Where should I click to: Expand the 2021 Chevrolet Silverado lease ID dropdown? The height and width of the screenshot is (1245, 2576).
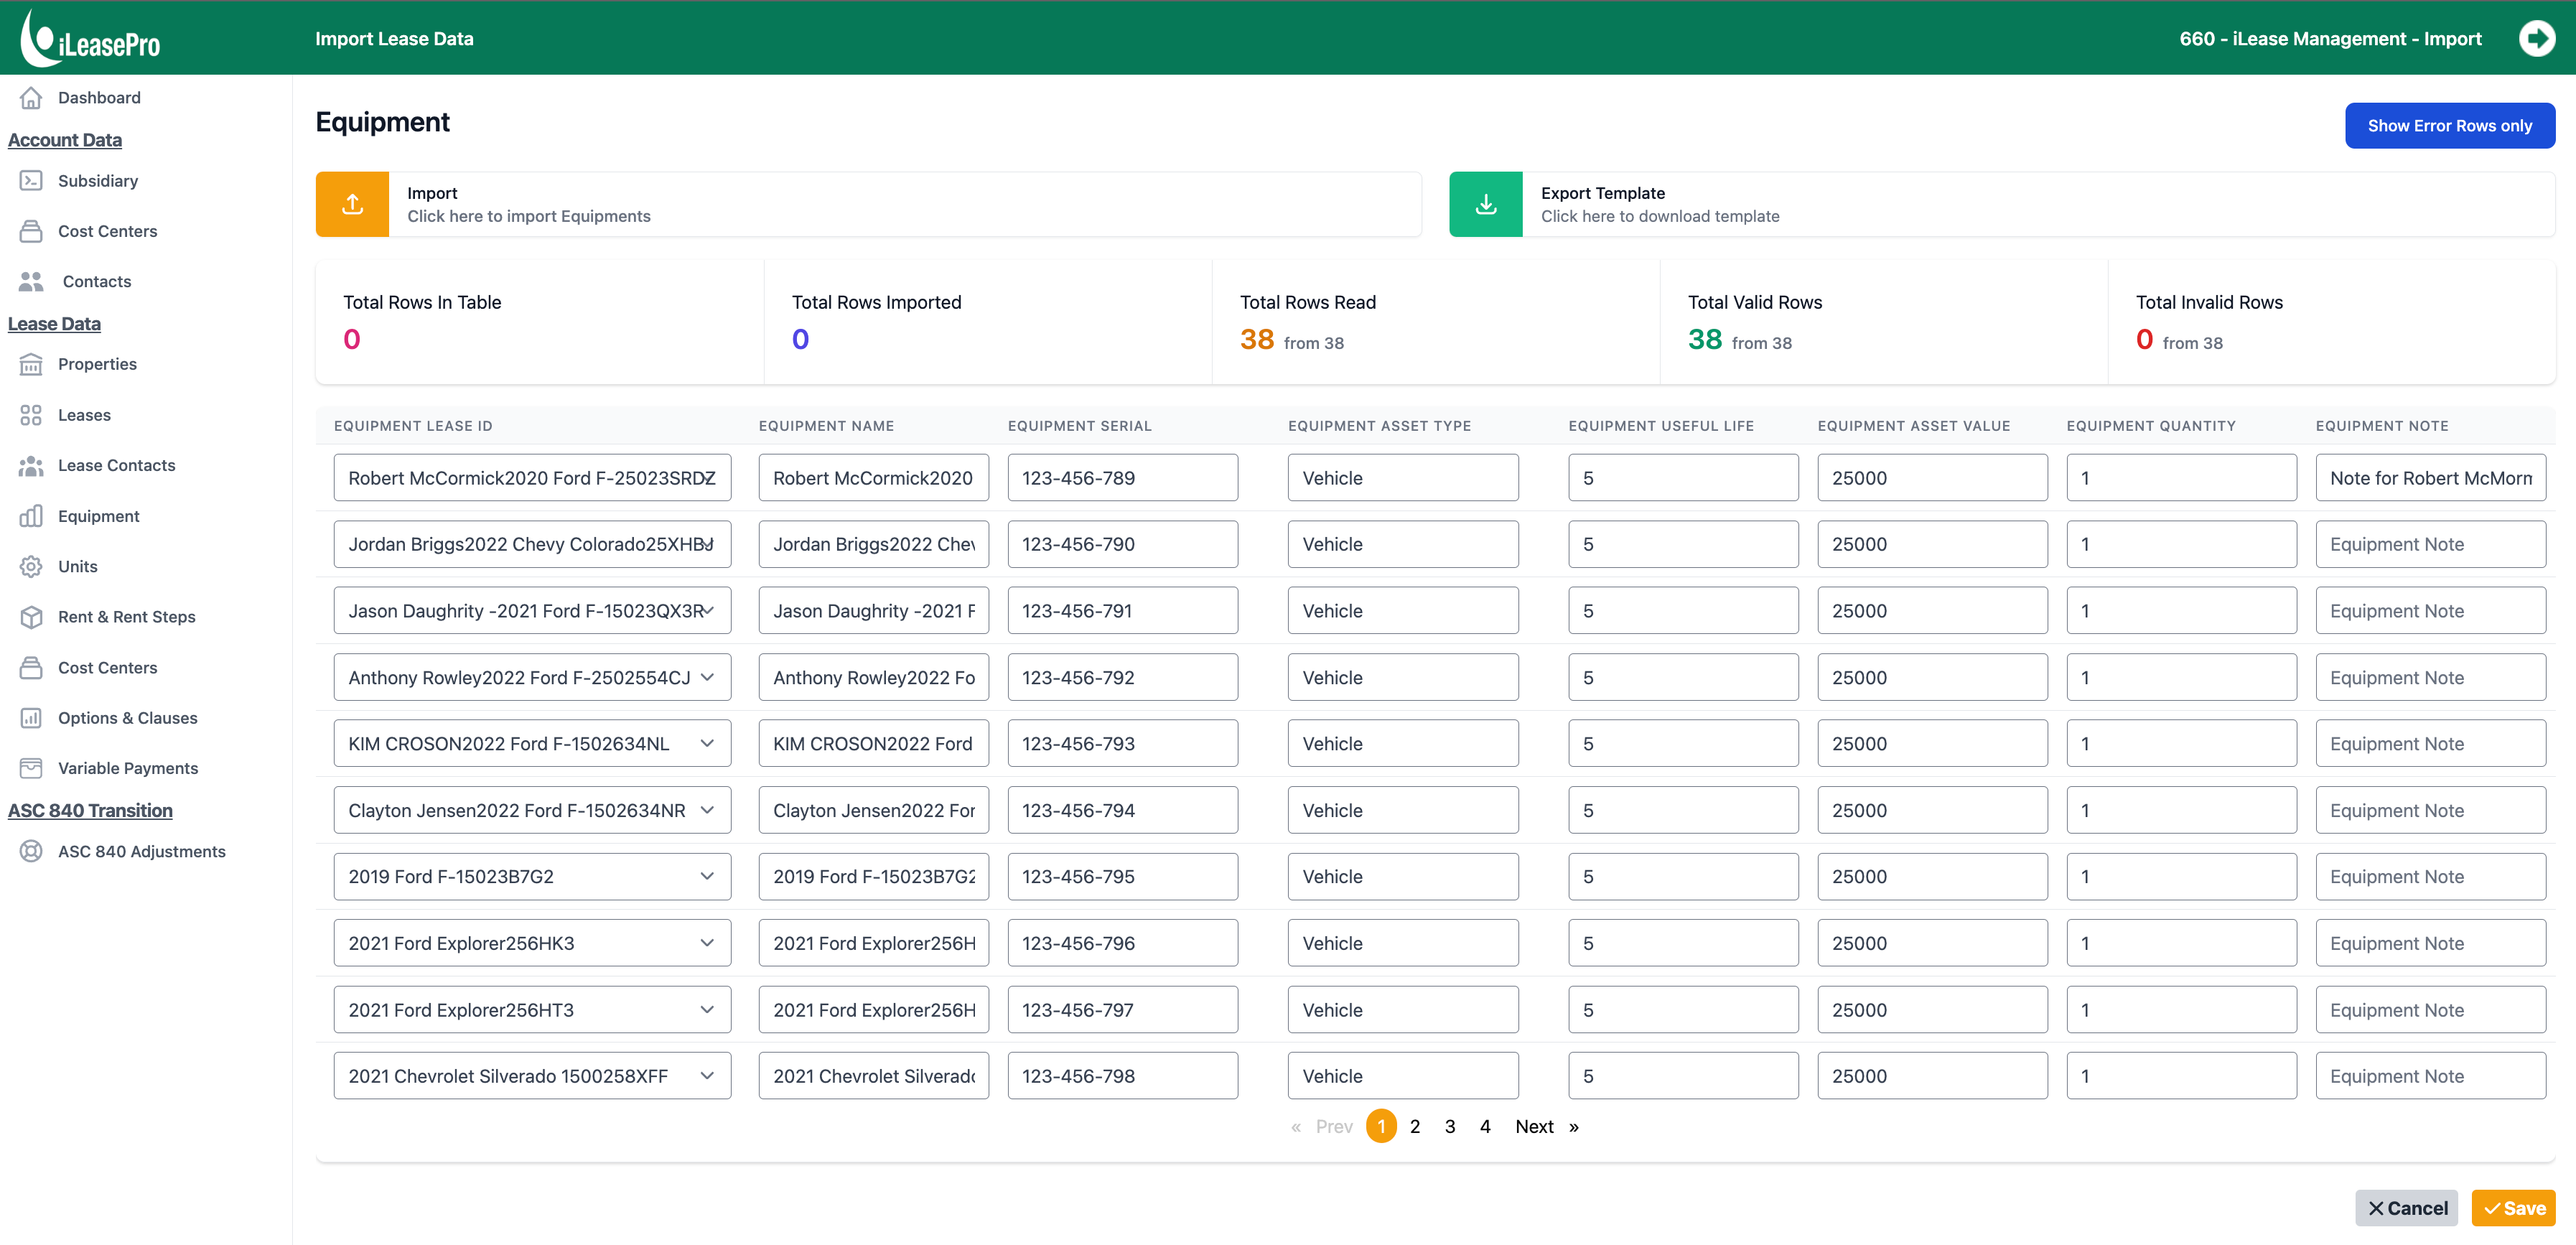point(707,1076)
